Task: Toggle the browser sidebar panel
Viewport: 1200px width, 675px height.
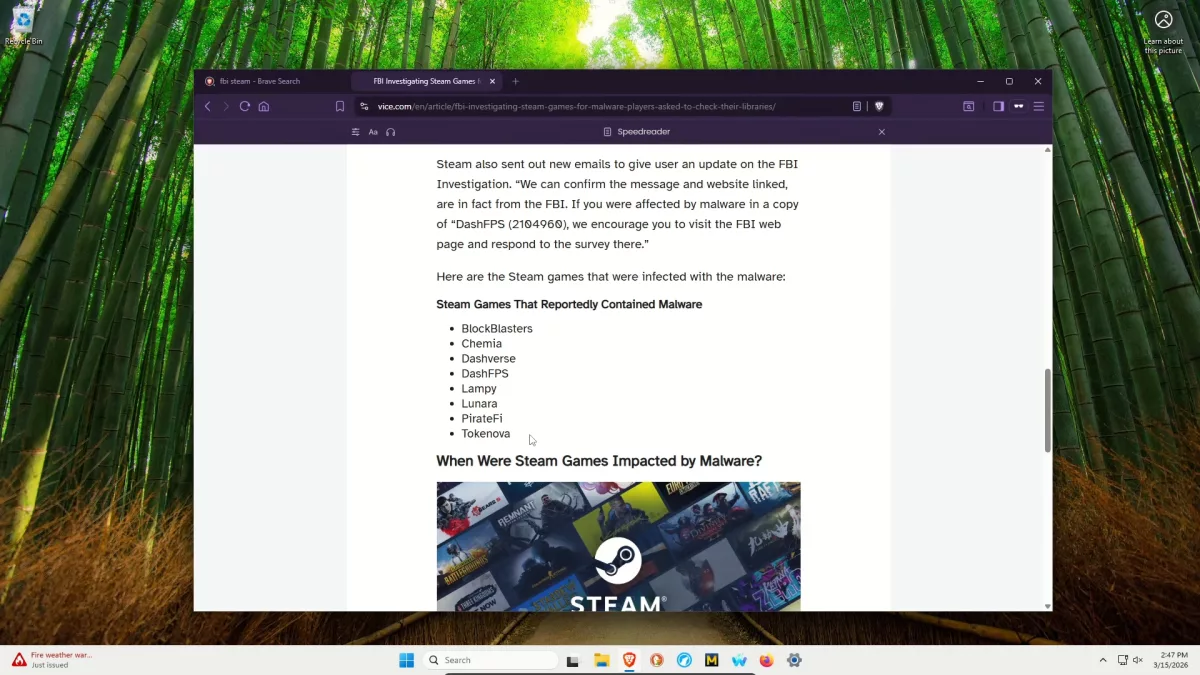Action: point(997,106)
